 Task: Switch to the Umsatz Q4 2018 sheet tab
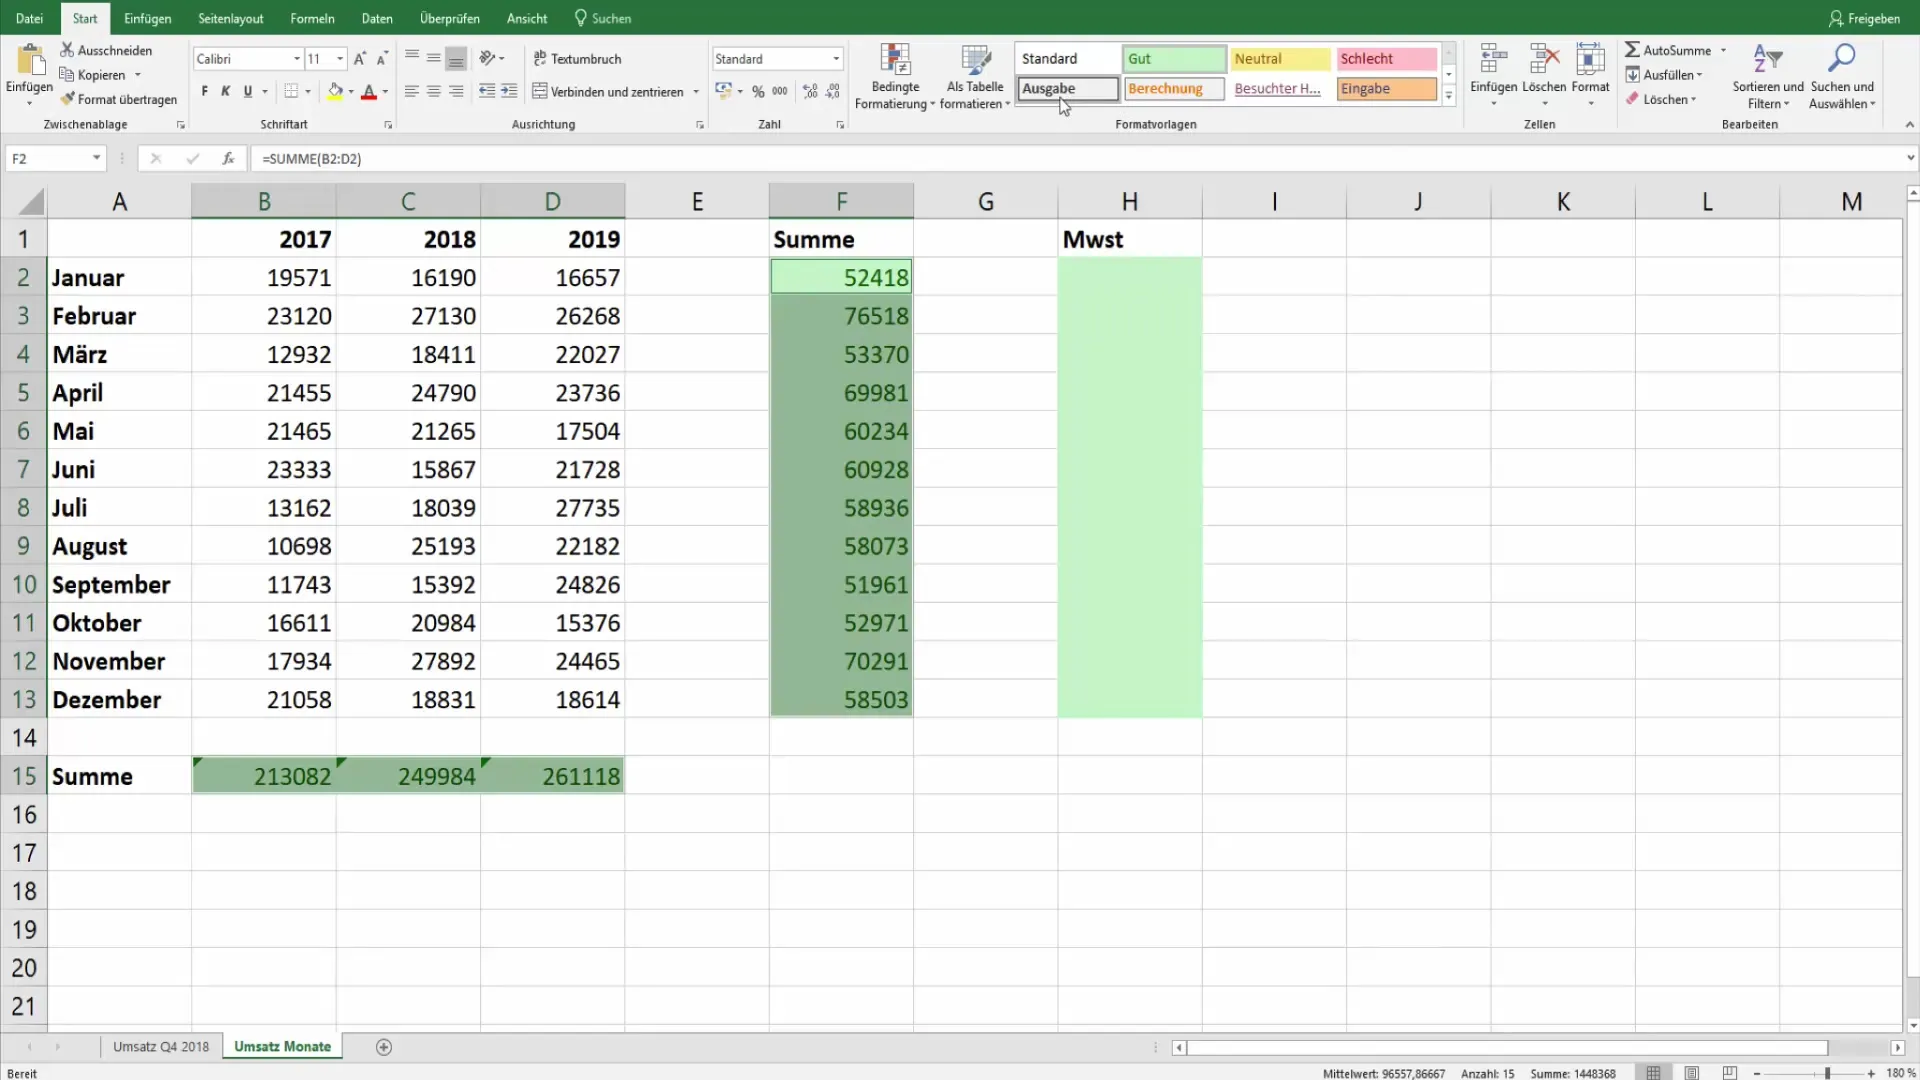161,1046
